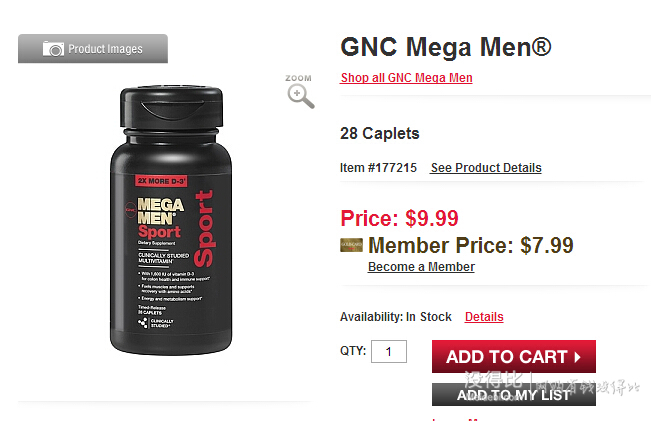Image resolution: width=651 pixels, height=421 pixels.
Task: Click the zoom magnifier icon
Action: click(301, 96)
